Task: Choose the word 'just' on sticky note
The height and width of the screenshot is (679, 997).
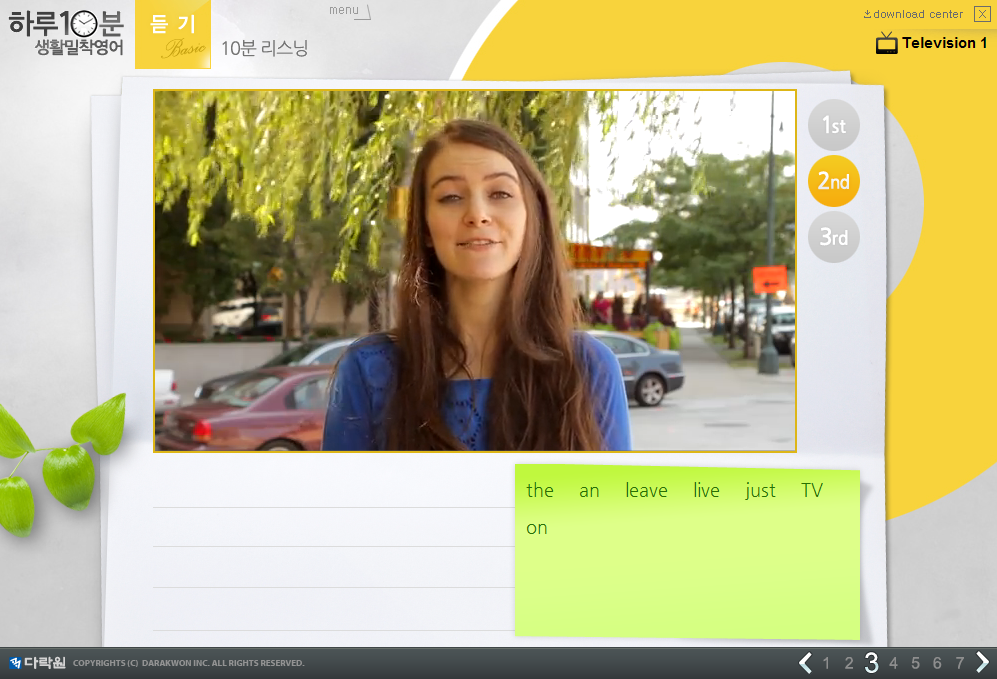Action: tap(760, 490)
